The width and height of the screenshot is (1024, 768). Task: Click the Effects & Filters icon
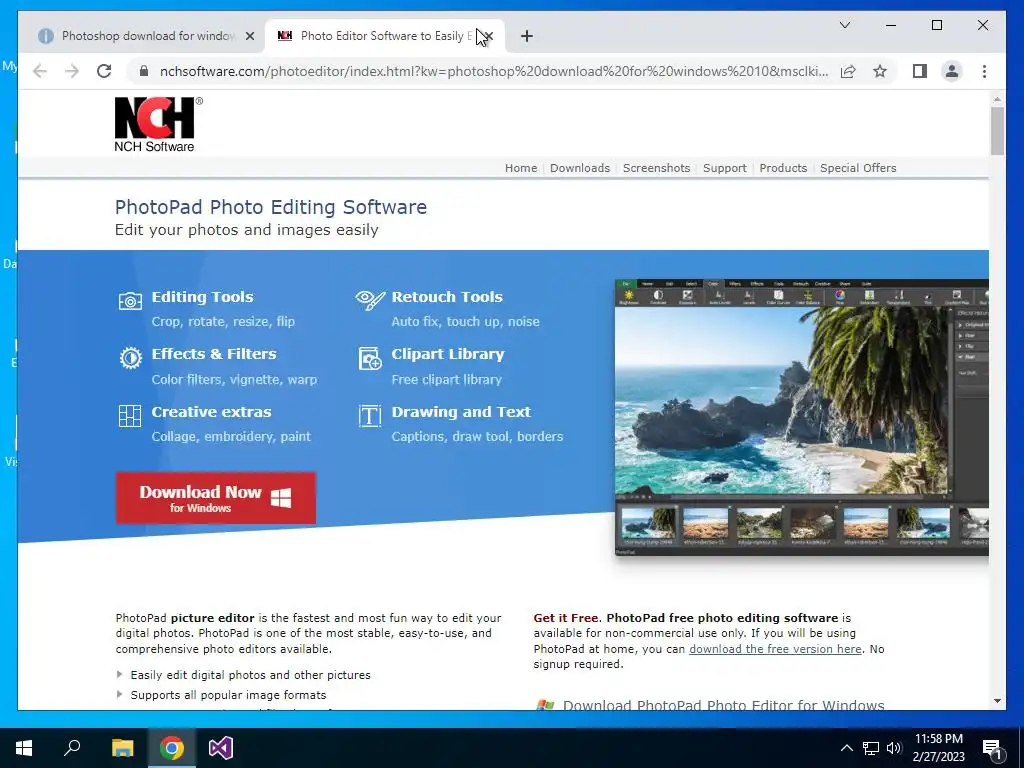point(131,358)
